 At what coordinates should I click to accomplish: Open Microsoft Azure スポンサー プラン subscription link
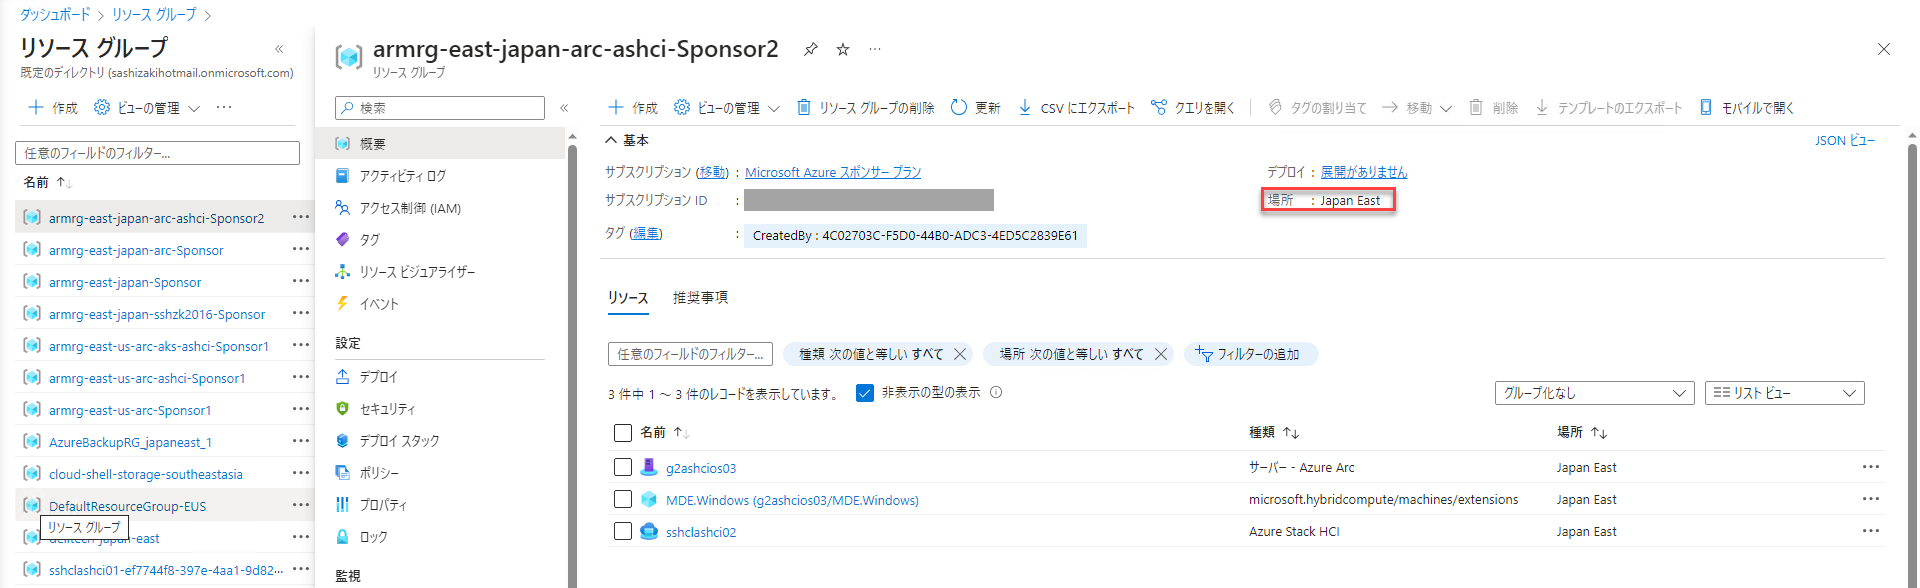click(x=833, y=172)
